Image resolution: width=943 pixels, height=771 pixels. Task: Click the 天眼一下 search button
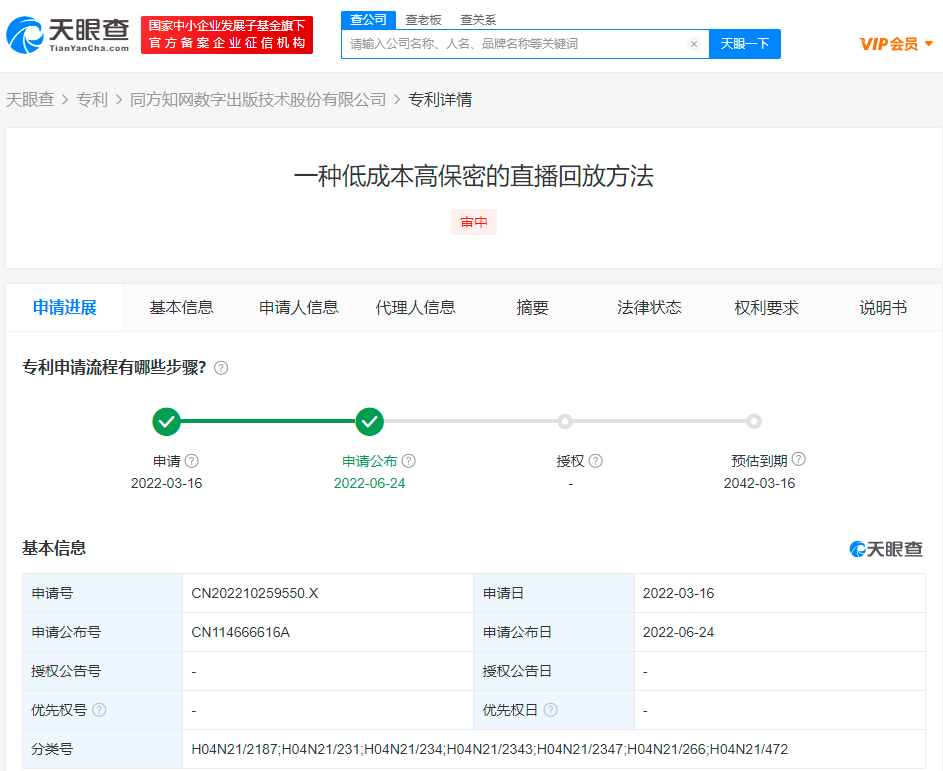(x=745, y=44)
